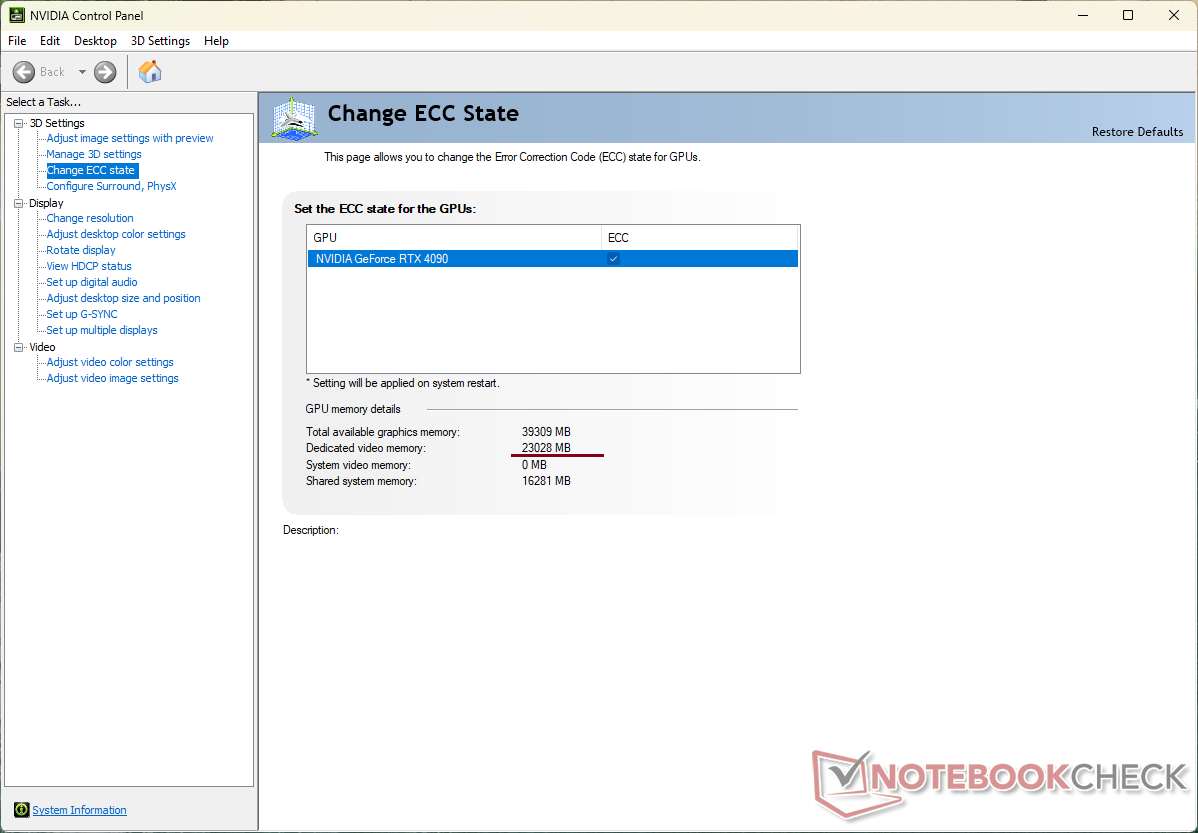Select Configure Surround, PhysX
Screen dimensions: 1198x833
pyautogui.click(x=112, y=186)
